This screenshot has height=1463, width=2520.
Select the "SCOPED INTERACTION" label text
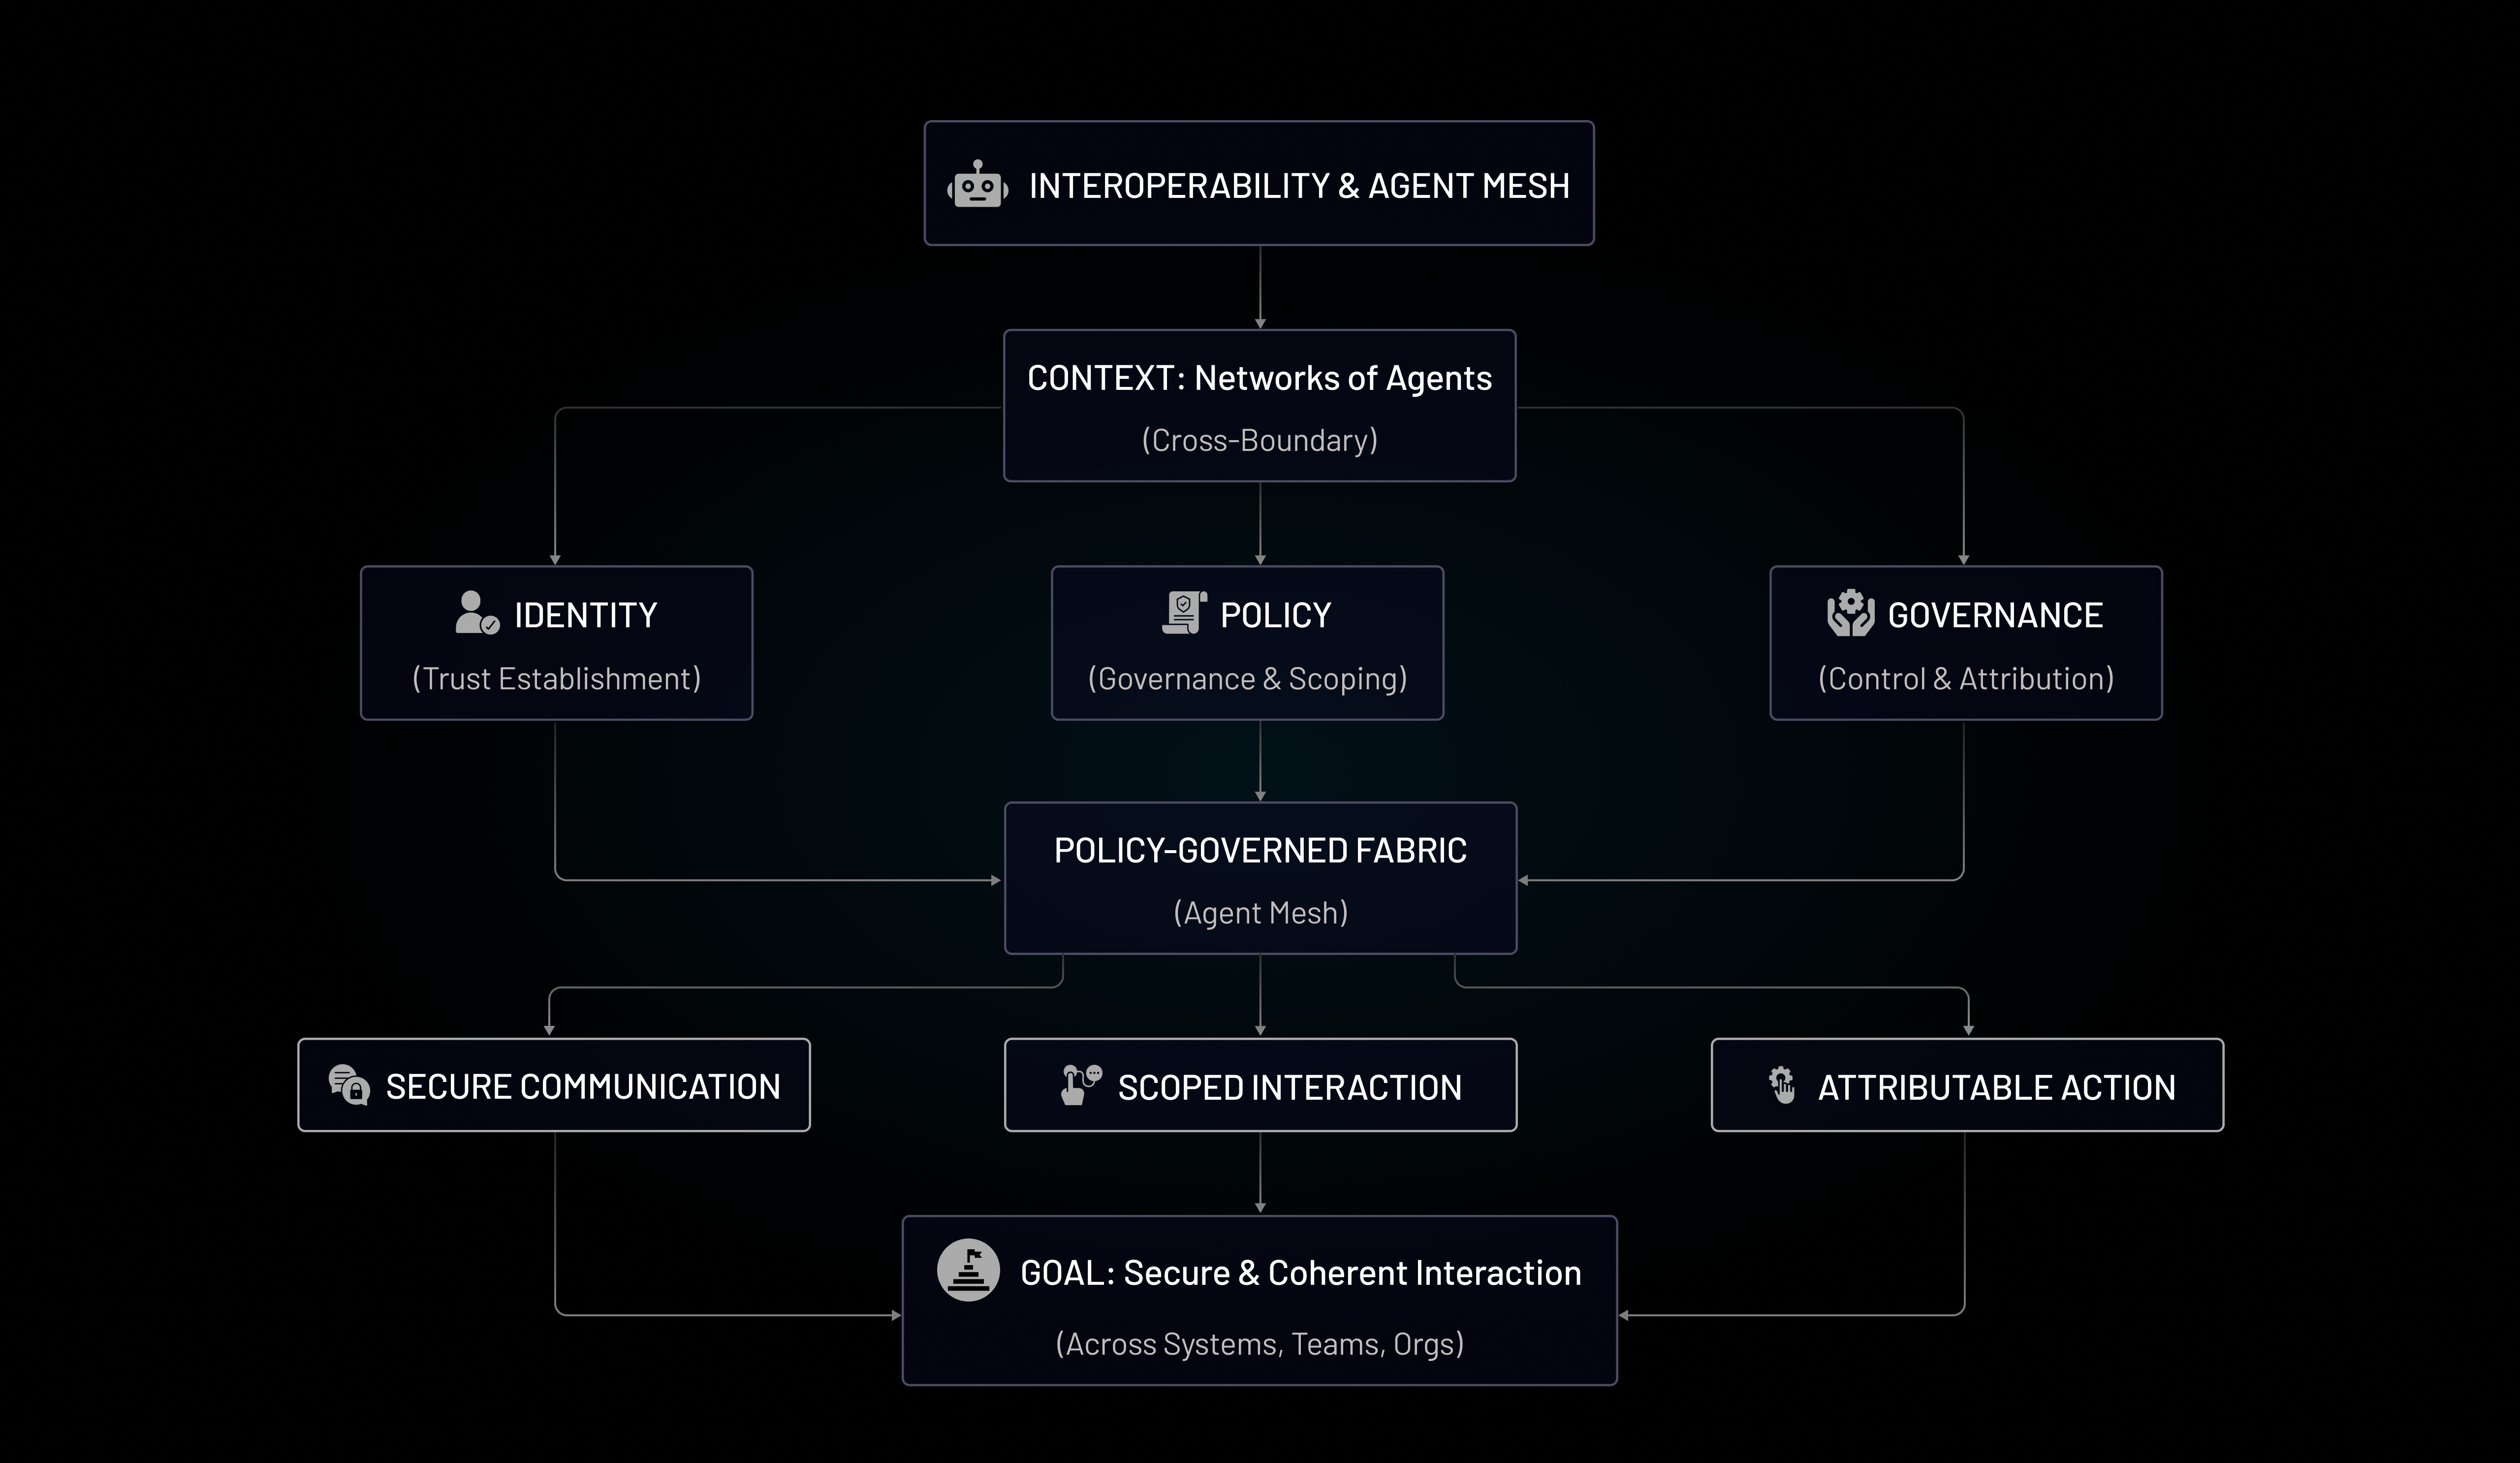pyautogui.click(x=1289, y=1088)
